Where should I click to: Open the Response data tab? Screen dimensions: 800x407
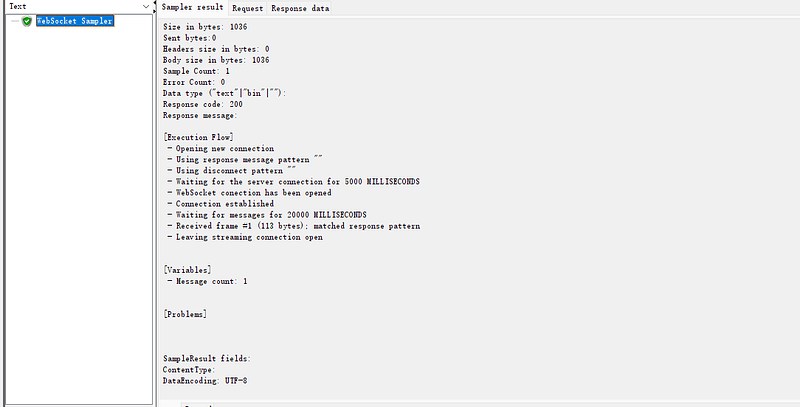[300, 8]
